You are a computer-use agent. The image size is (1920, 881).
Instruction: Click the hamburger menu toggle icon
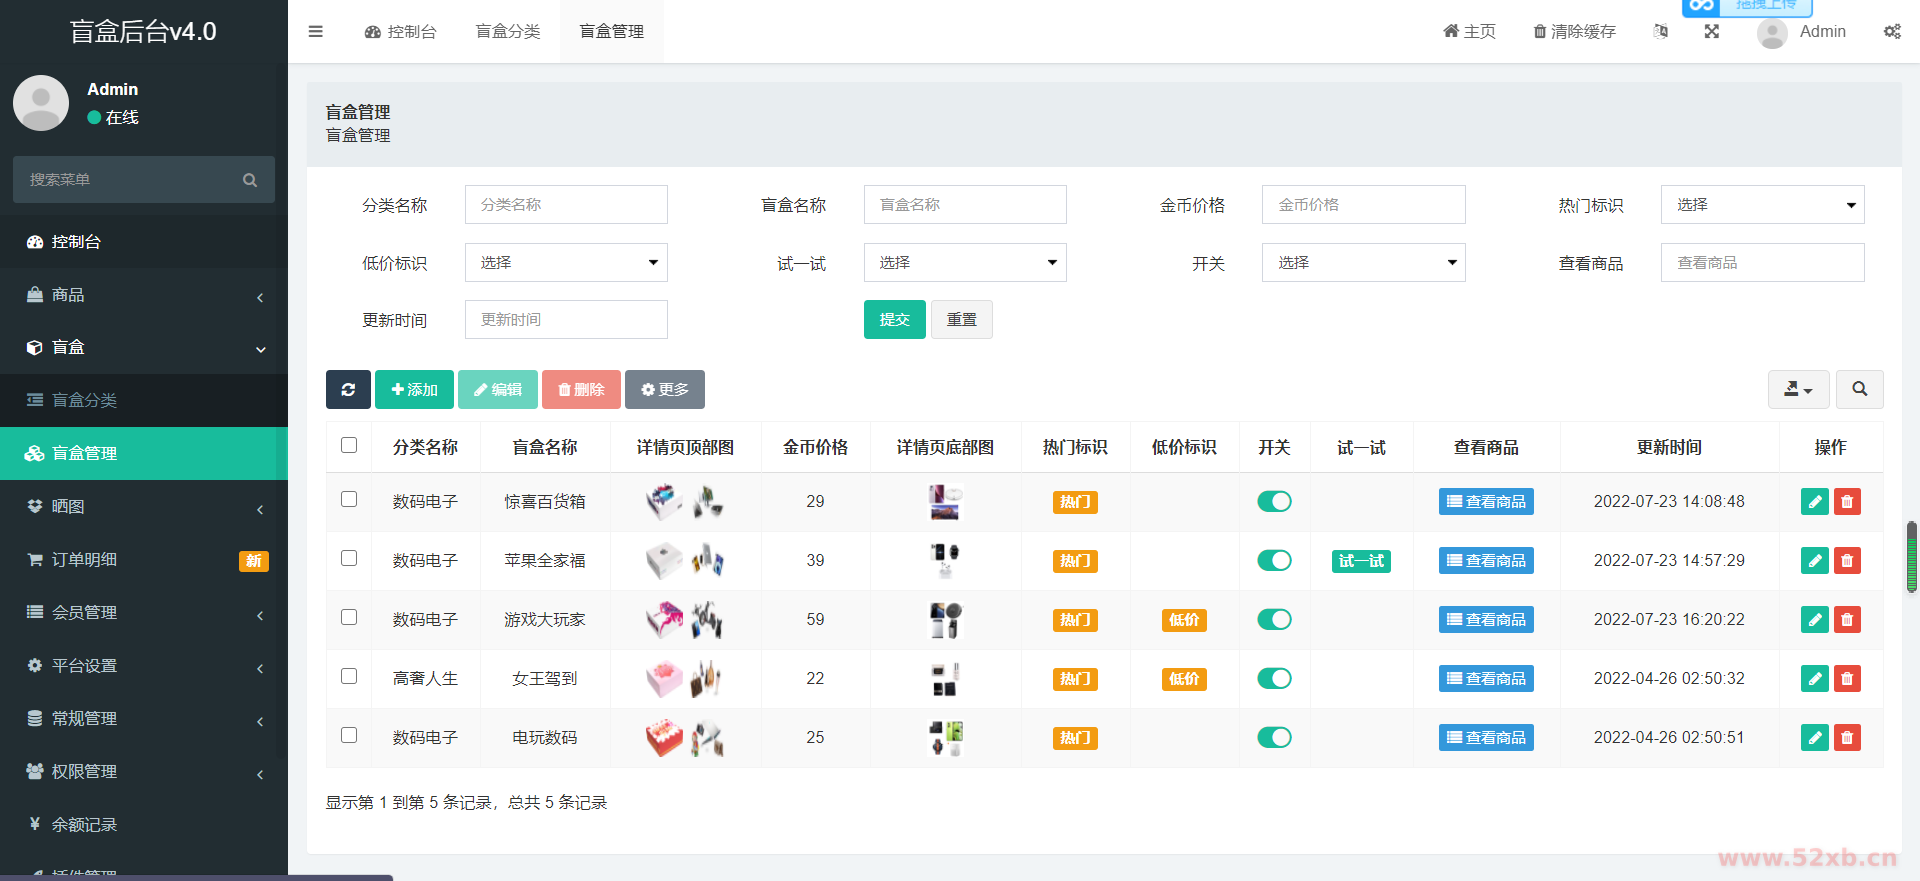pyautogui.click(x=316, y=32)
